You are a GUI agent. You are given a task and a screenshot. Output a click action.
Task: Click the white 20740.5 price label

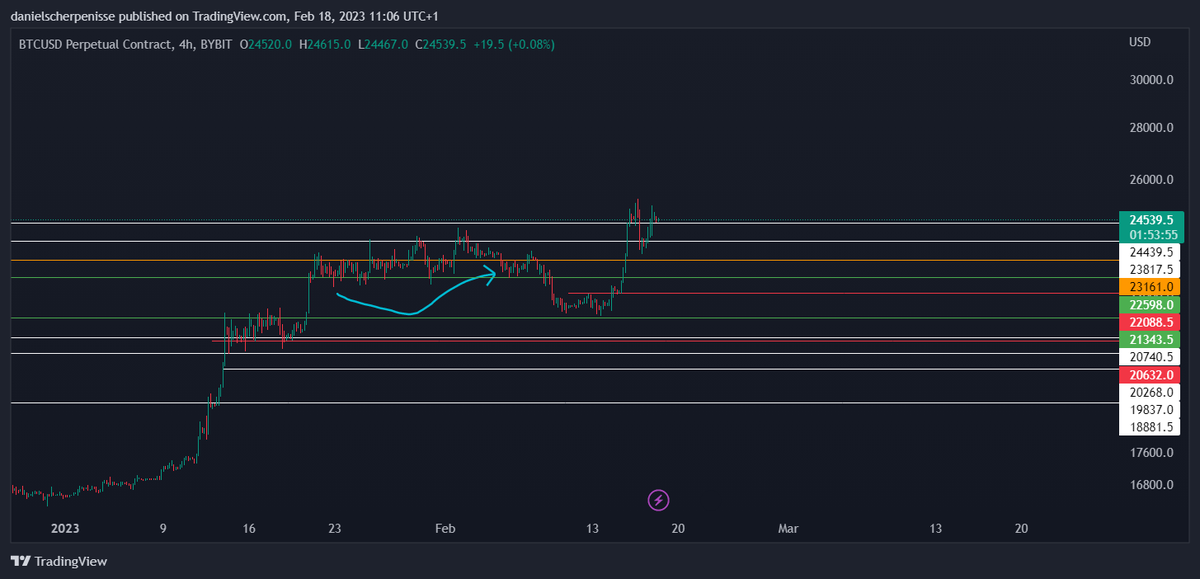coord(1151,357)
